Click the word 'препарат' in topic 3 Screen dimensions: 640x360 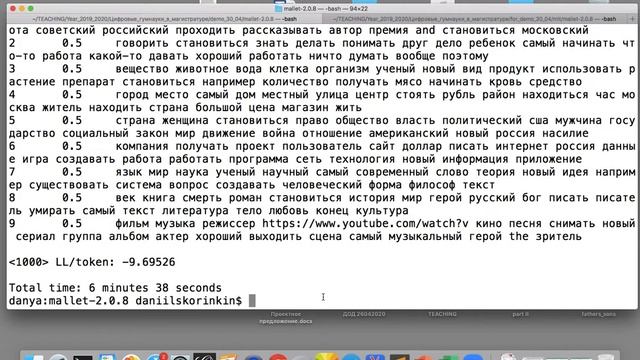click(x=89, y=82)
